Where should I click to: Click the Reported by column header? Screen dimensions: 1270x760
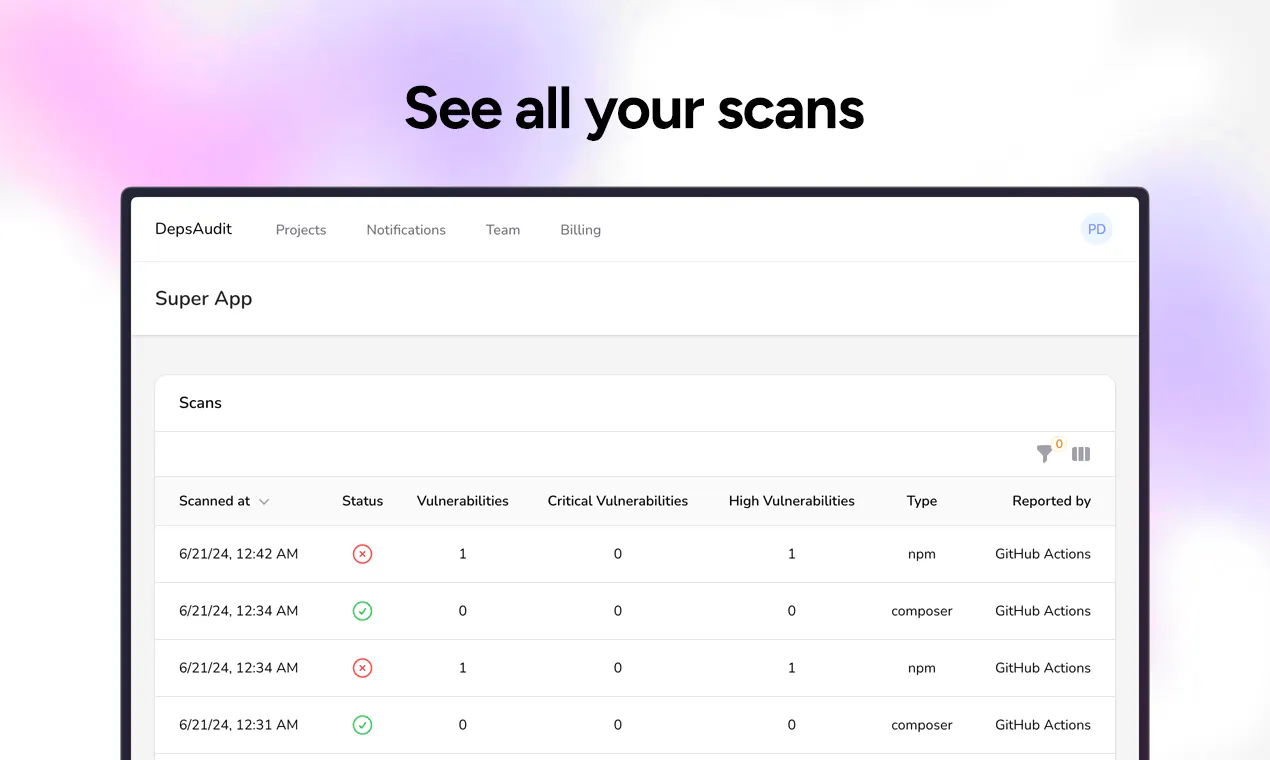click(1051, 501)
